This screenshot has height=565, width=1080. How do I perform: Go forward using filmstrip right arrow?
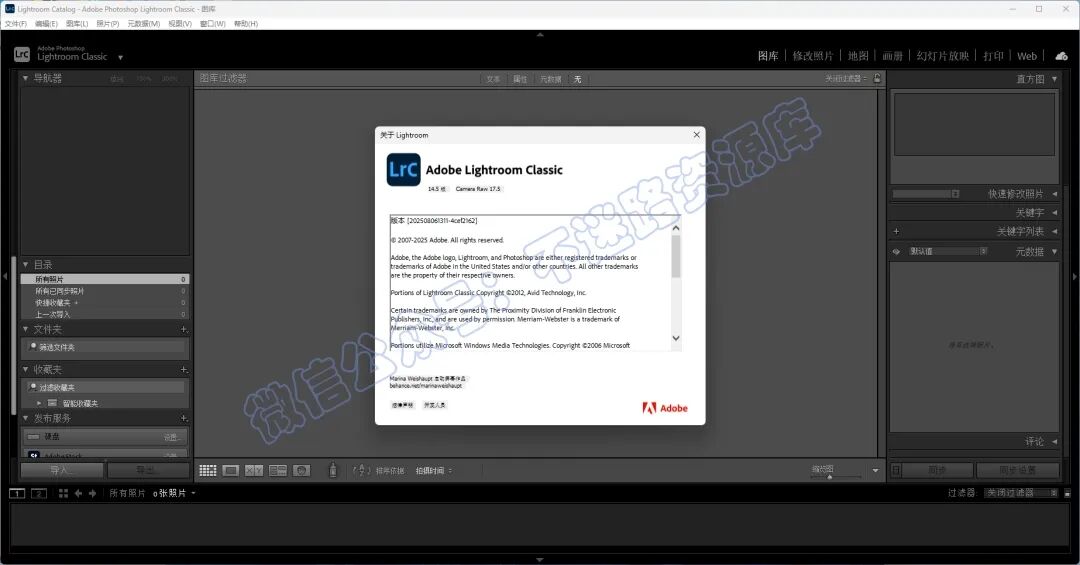coord(92,493)
